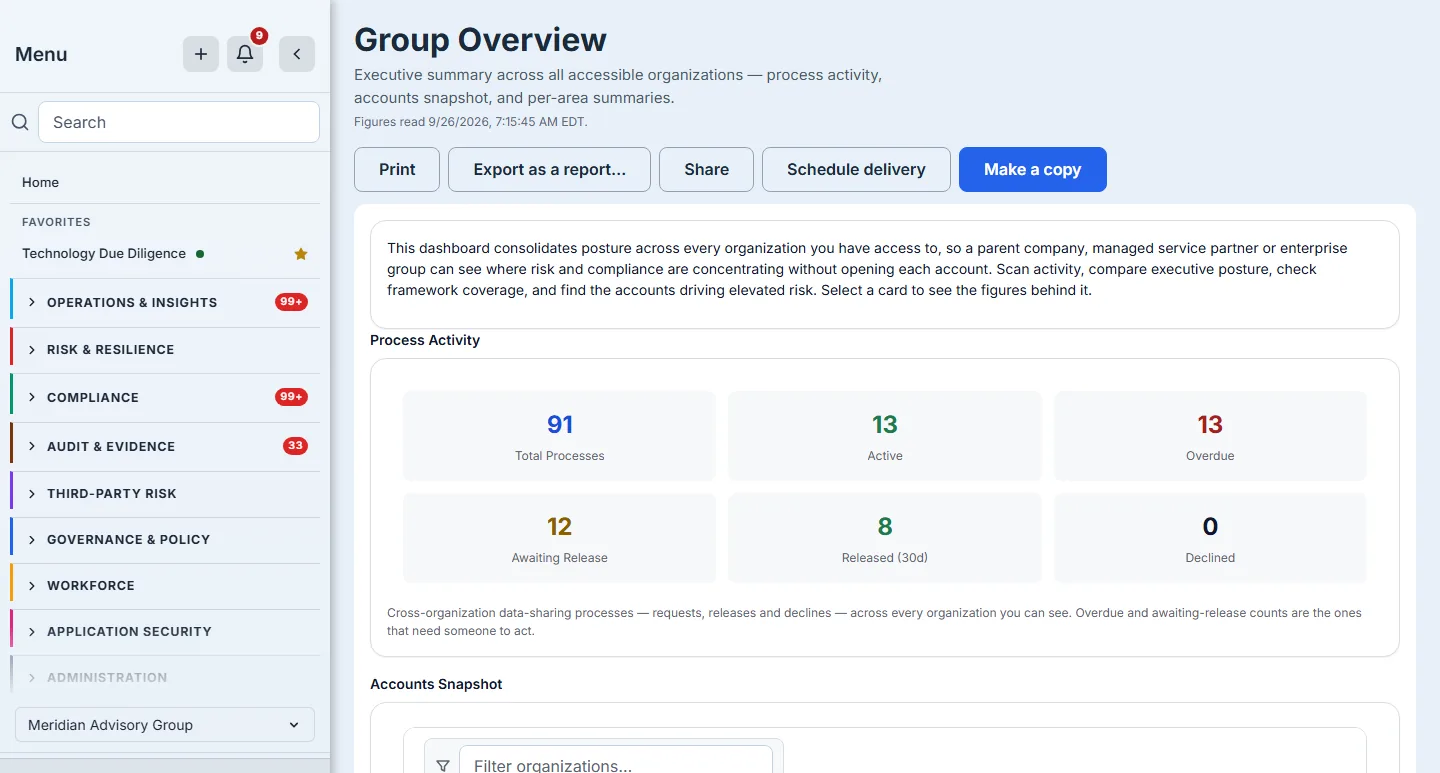The height and width of the screenshot is (773, 1440).
Task: Click the FAVORITES label in the sidebar
Action: coord(56,222)
